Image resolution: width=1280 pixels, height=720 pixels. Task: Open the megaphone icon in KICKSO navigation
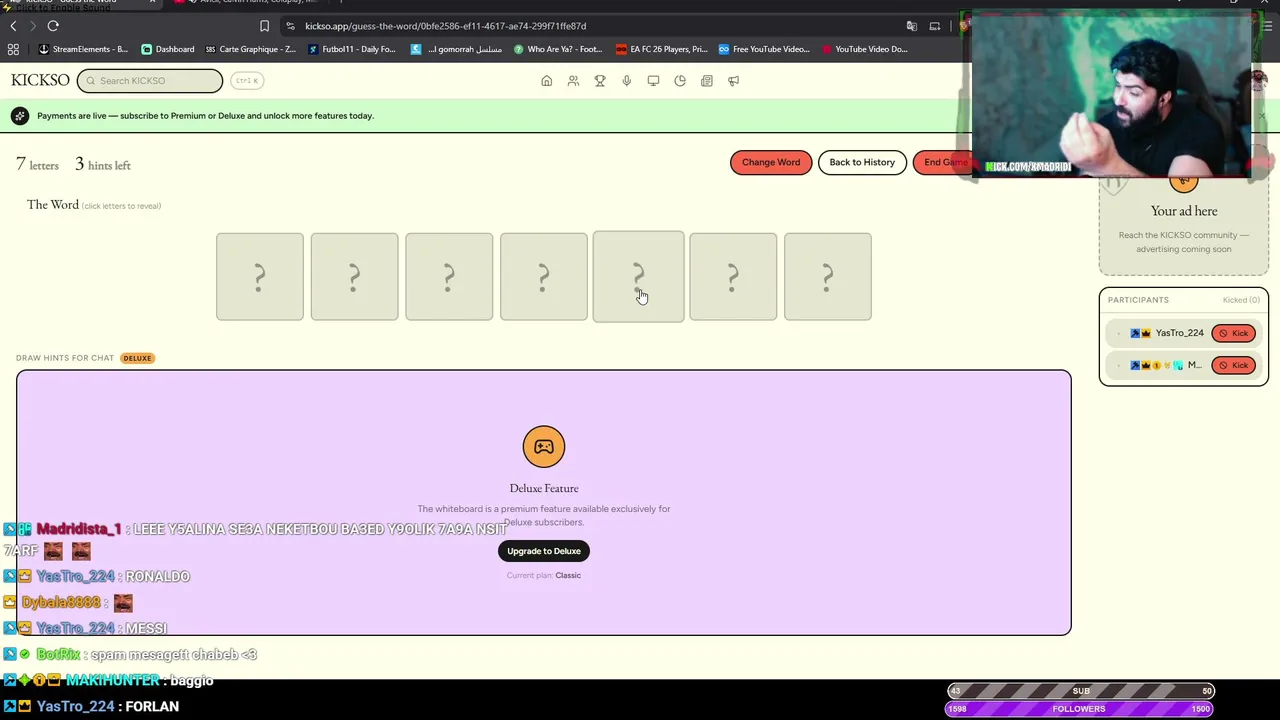pyautogui.click(x=733, y=81)
